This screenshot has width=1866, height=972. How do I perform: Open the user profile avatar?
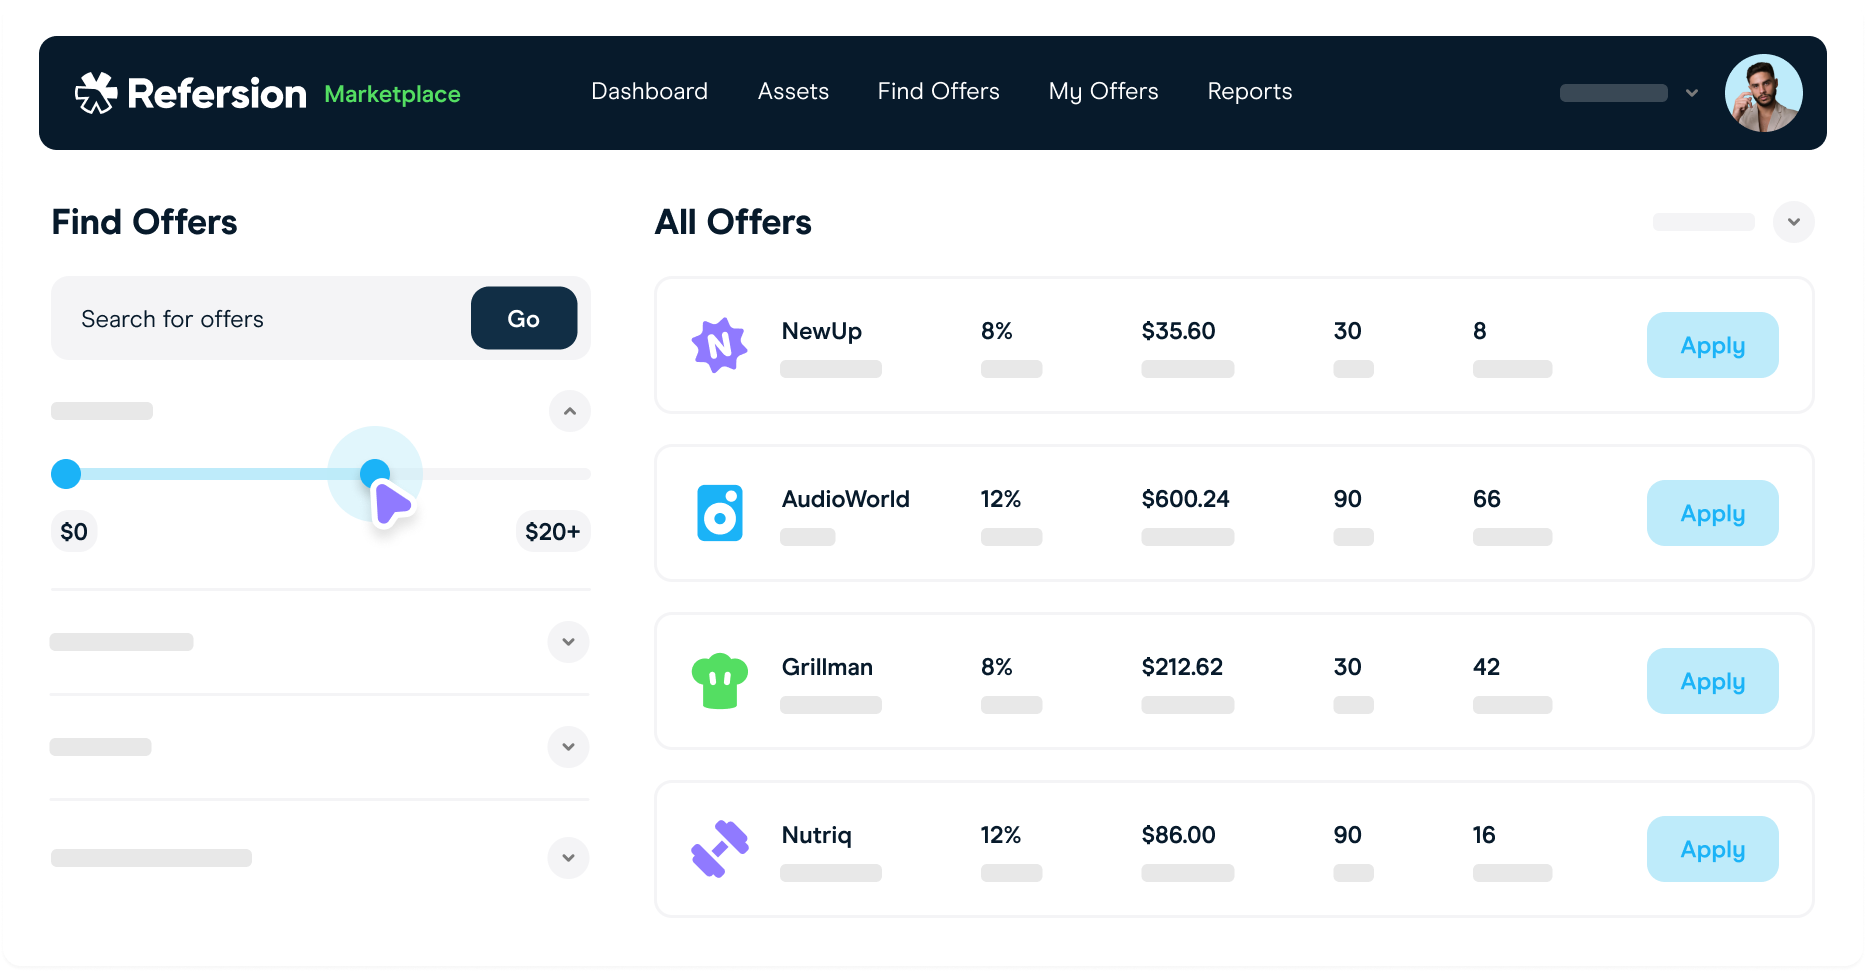tap(1763, 93)
